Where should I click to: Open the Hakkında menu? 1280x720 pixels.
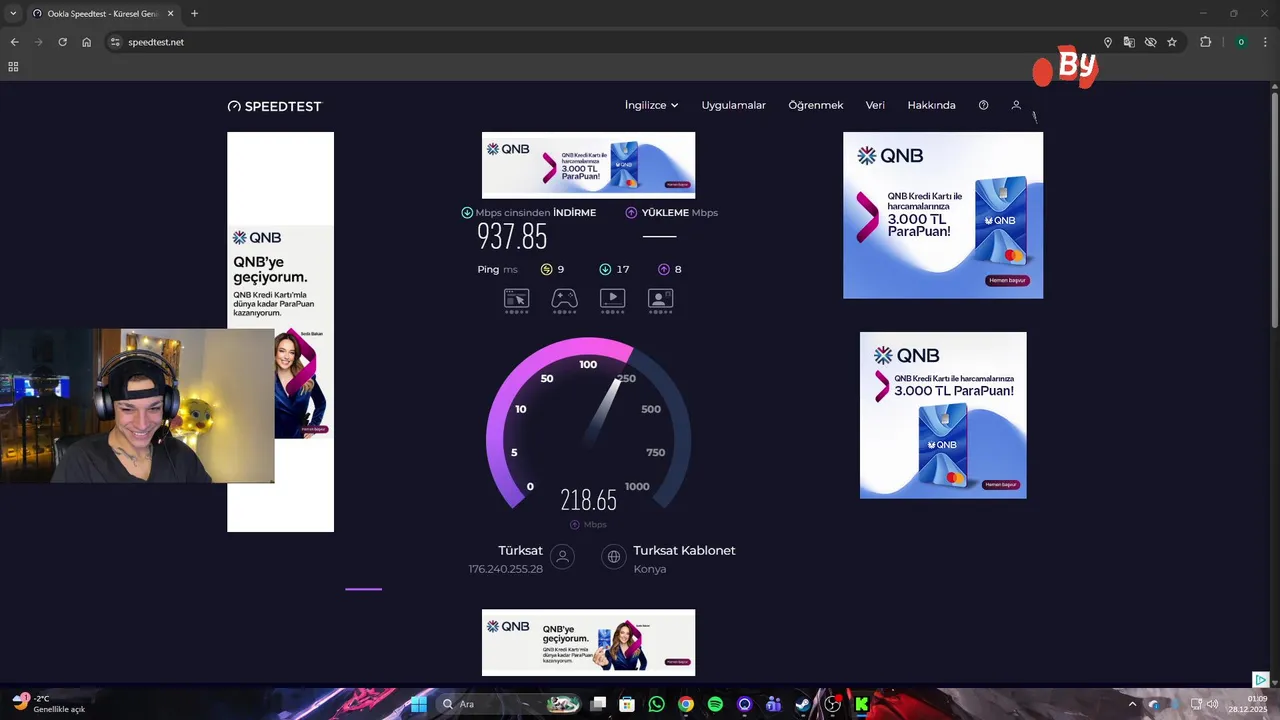click(x=931, y=105)
